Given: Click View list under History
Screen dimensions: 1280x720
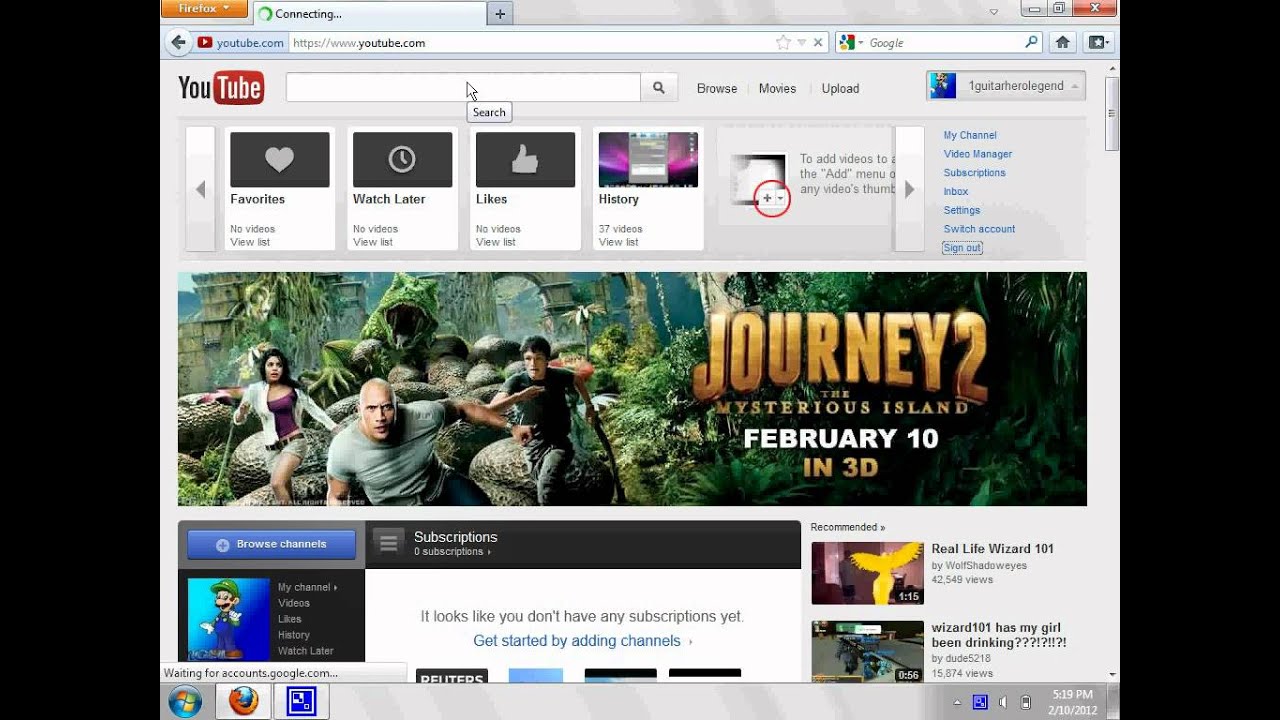Looking at the screenshot, I should click(619, 242).
